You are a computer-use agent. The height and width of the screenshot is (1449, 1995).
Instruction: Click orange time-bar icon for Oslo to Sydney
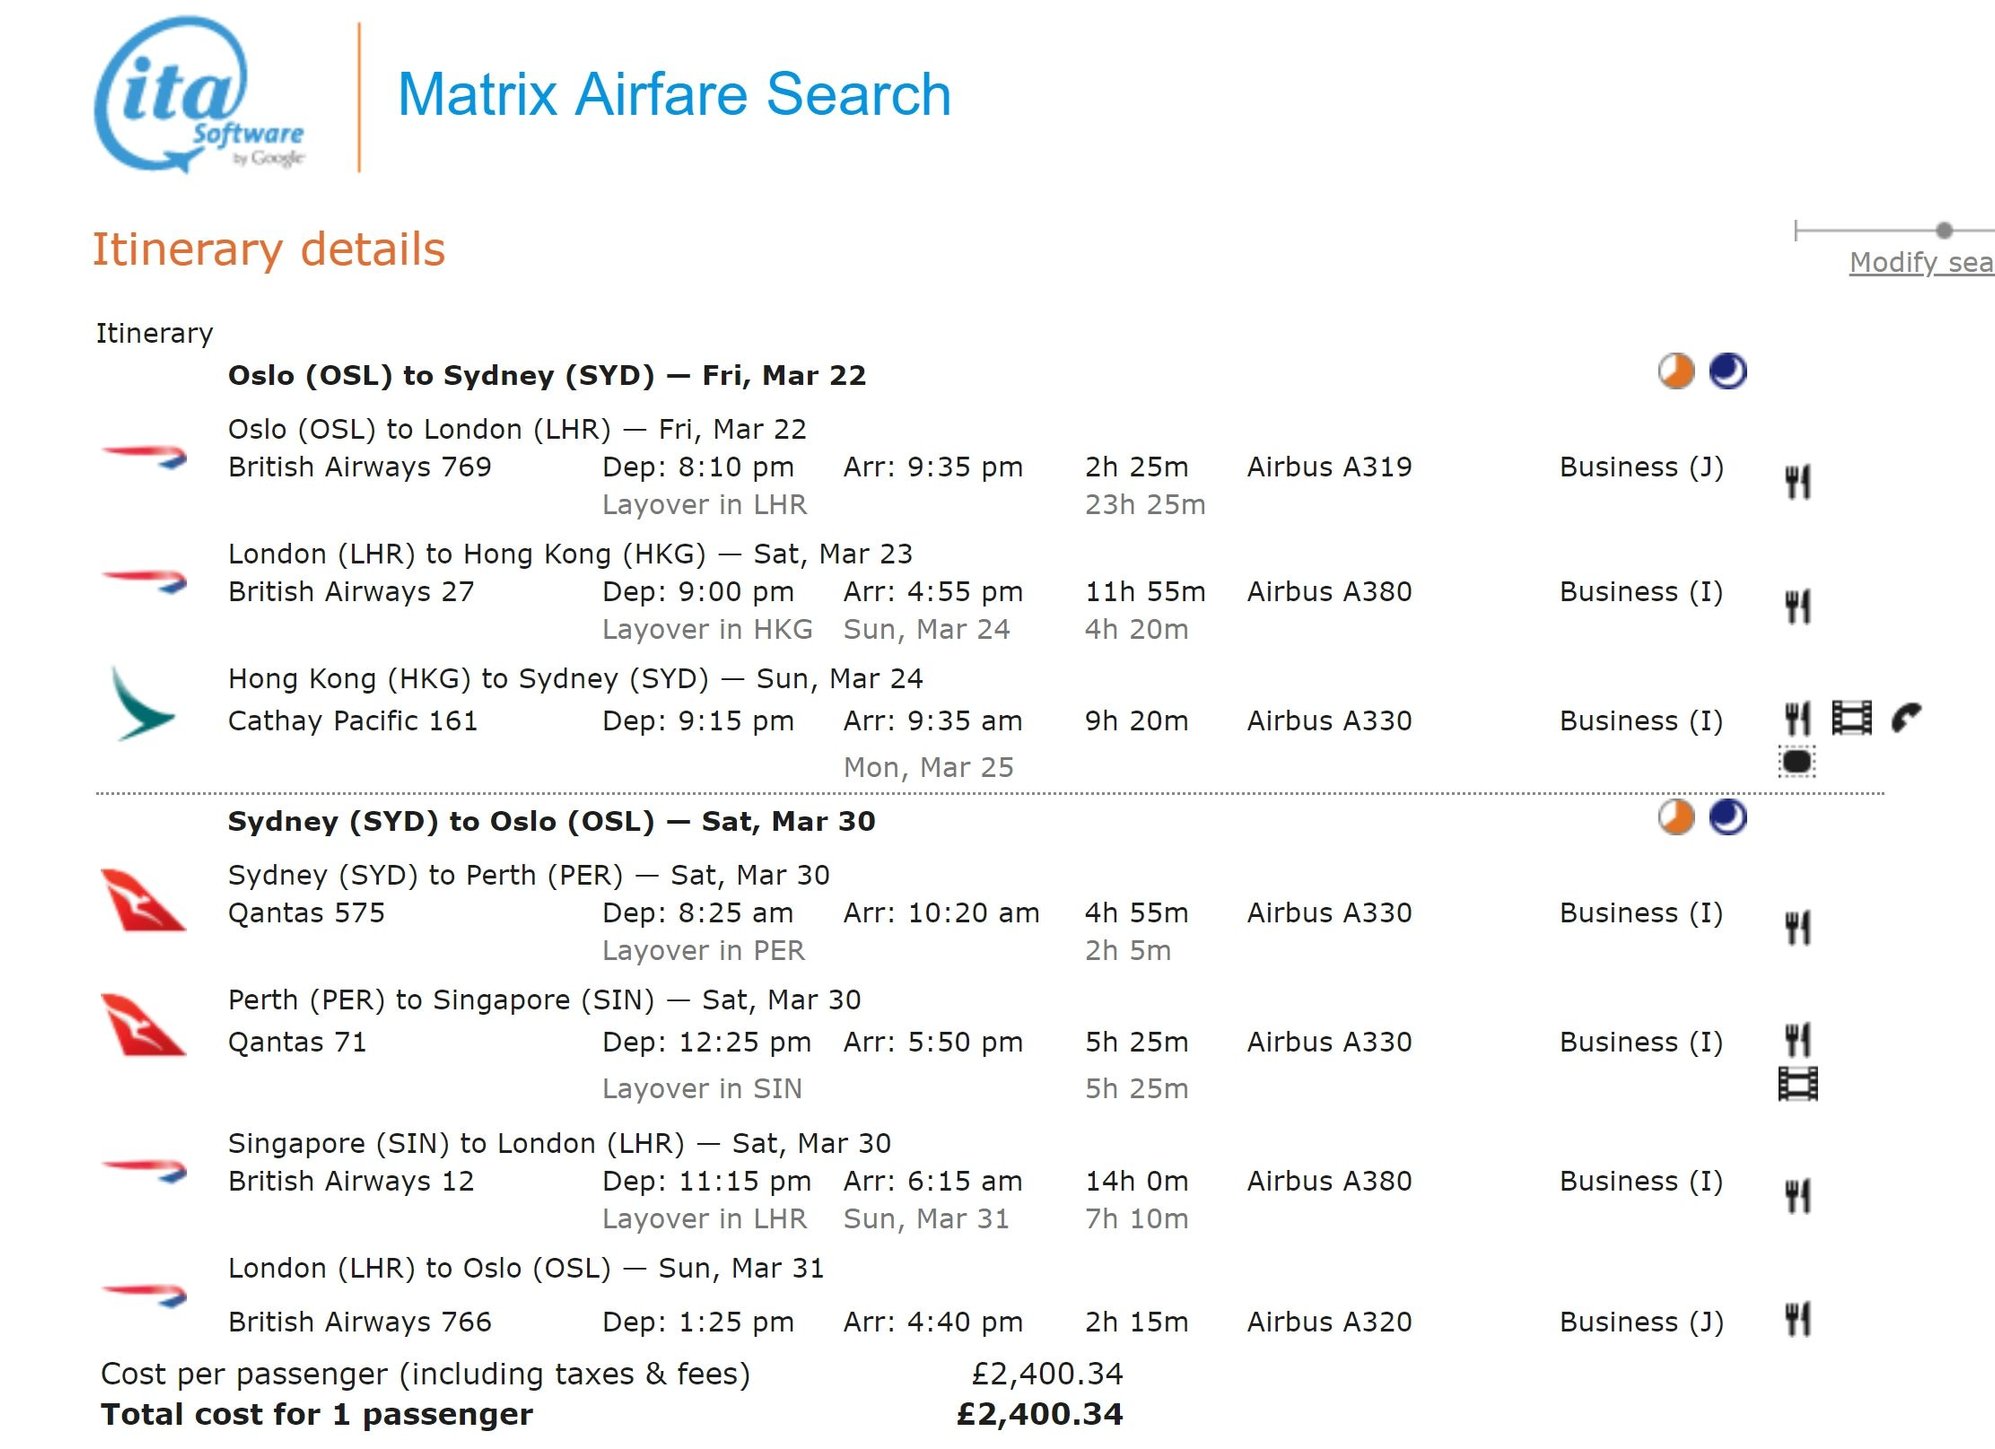(1676, 371)
